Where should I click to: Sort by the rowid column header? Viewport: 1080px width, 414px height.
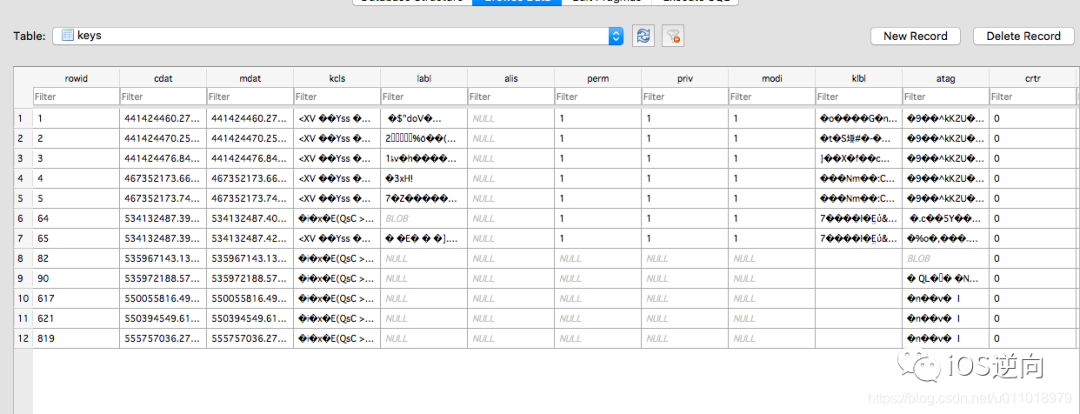[76, 79]
